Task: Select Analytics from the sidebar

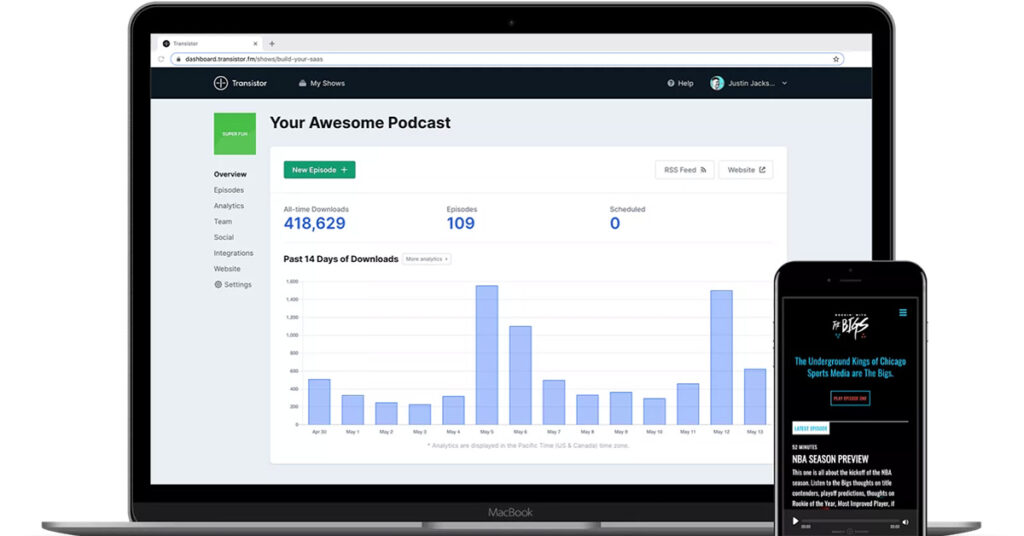Action: click(x=228, y=206)
